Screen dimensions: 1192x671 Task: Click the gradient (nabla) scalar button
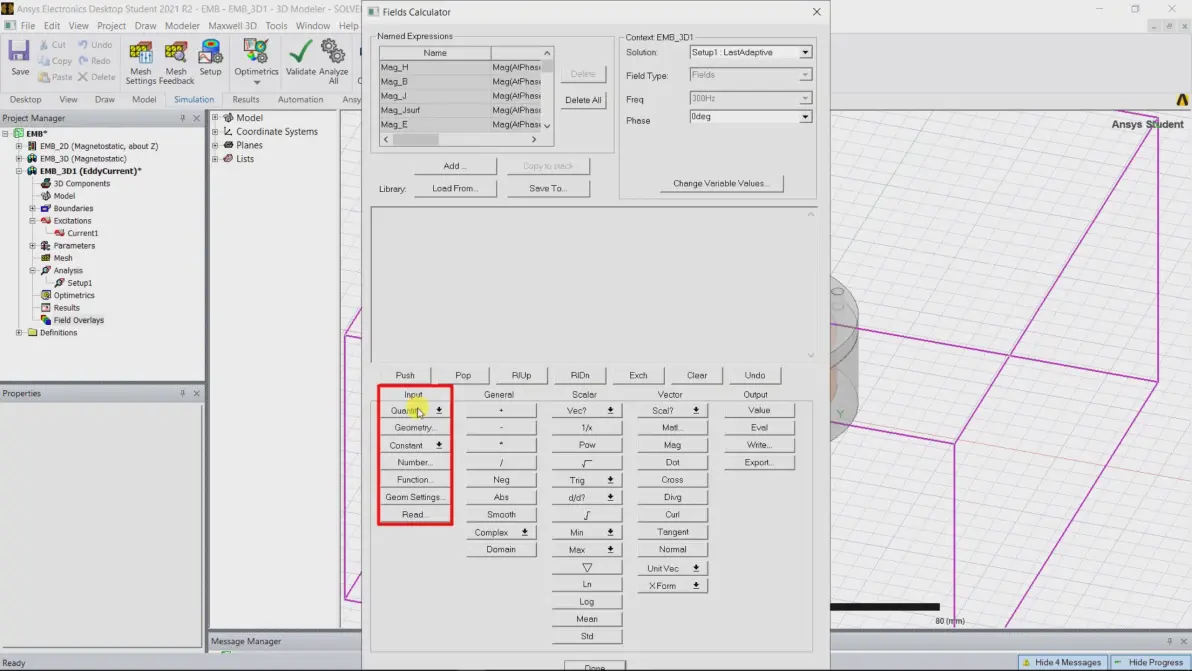tap(587, 568)
